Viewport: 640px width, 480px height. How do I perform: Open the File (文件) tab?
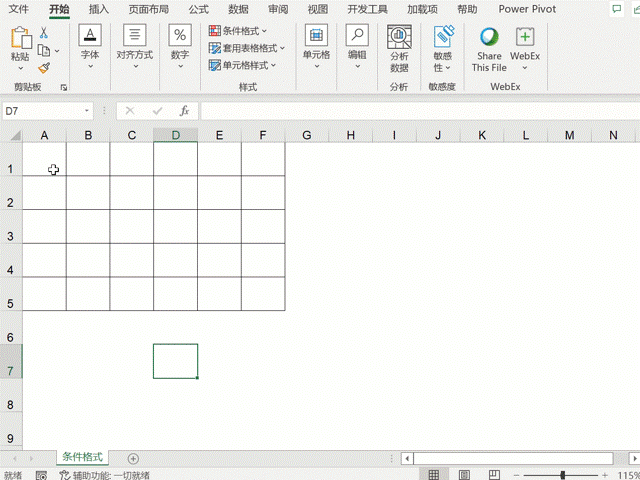19,9
